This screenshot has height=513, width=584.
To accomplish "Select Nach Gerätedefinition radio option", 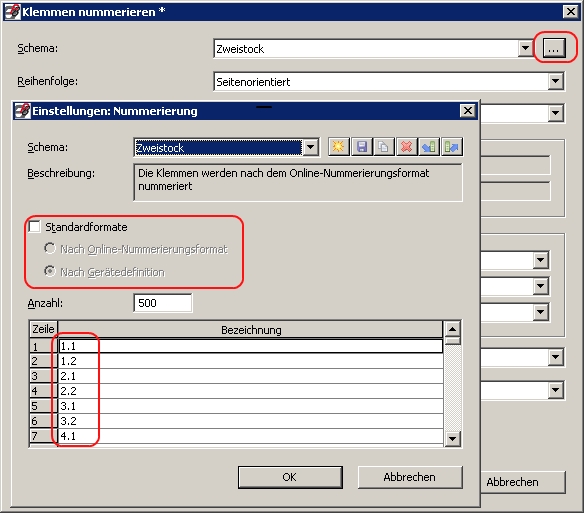I will (50, 271).
